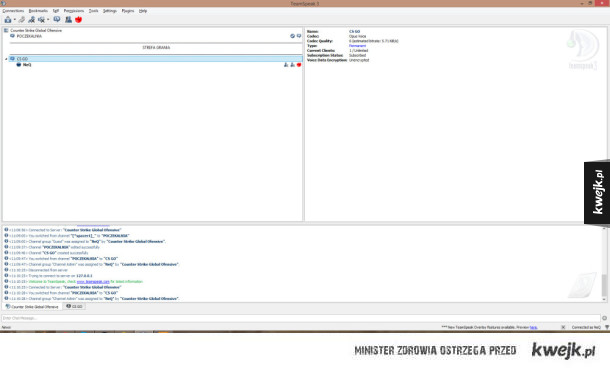Switch to Counter Strike Global Offensive chat tab
The height and width of the screenshot is (369, 610).
click(32, 307)
